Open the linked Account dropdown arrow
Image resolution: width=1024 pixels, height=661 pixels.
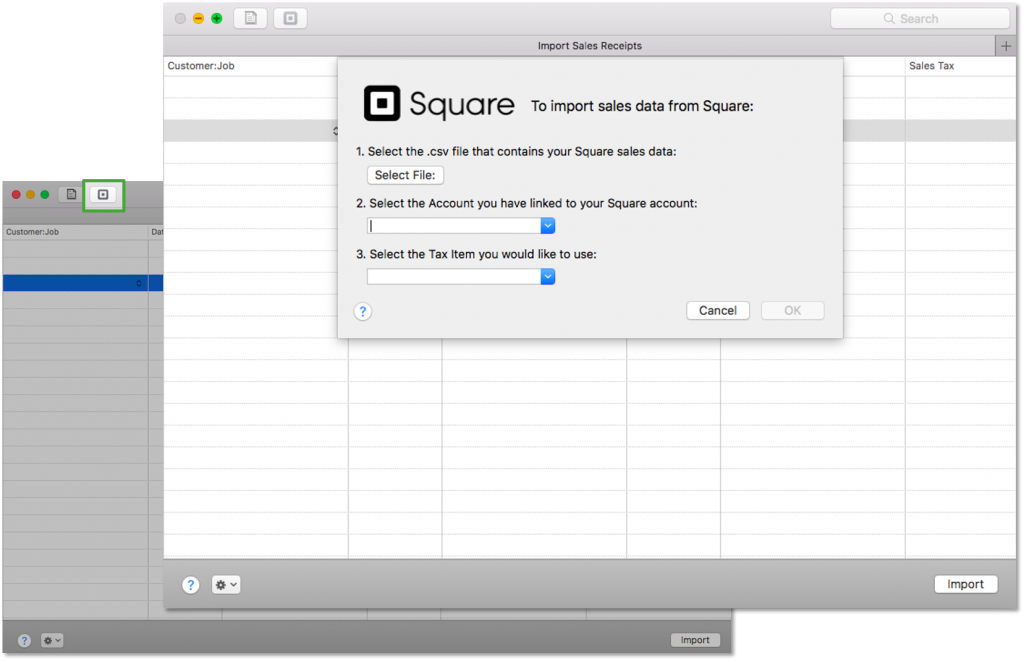(548, 226)
